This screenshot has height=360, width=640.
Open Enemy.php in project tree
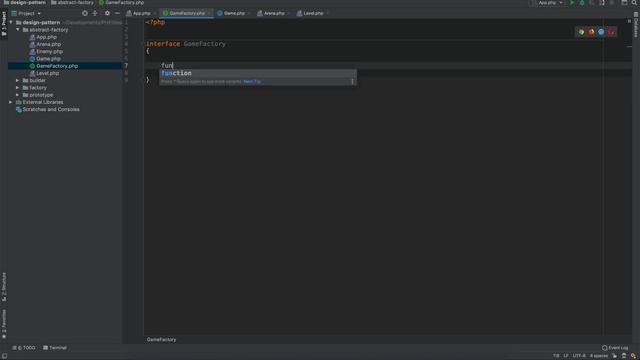pyautogui.click(x=49, y=51)
